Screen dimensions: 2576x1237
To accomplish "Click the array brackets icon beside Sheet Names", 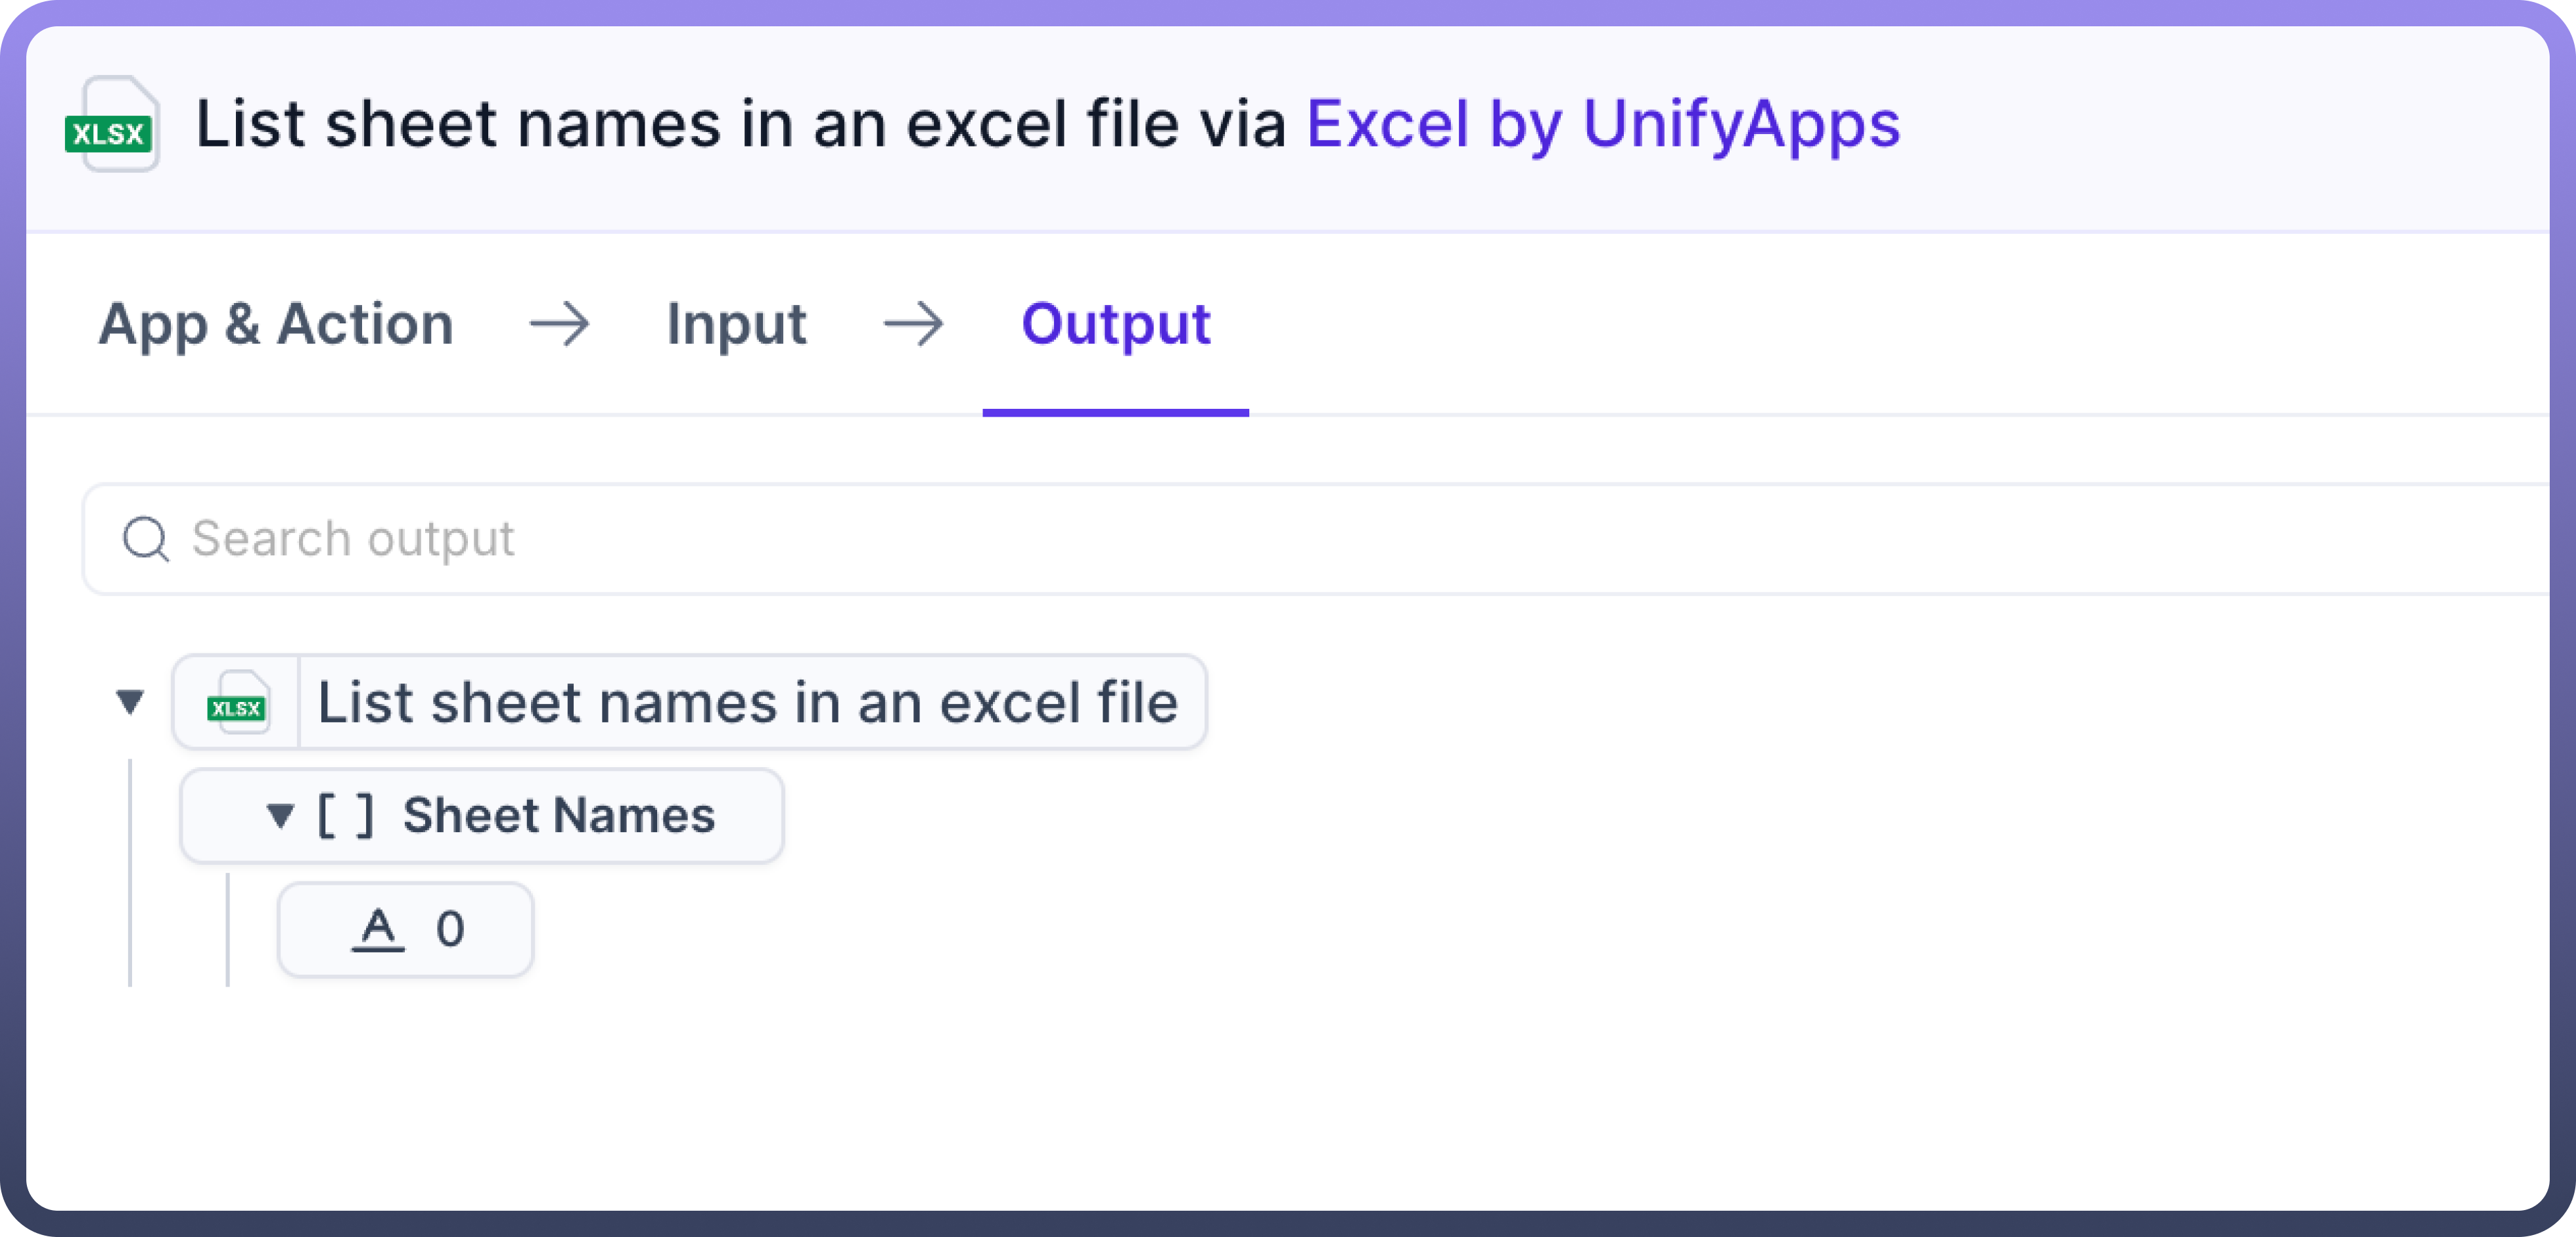I will pyautogui.click(x=345, y=816).
